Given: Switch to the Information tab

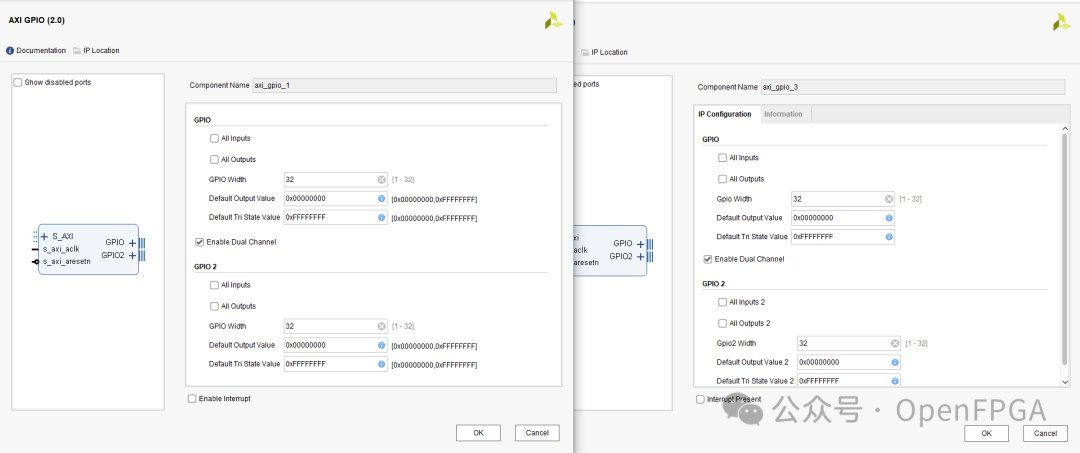Looking at the screenshot, I should tap(783, 114).
